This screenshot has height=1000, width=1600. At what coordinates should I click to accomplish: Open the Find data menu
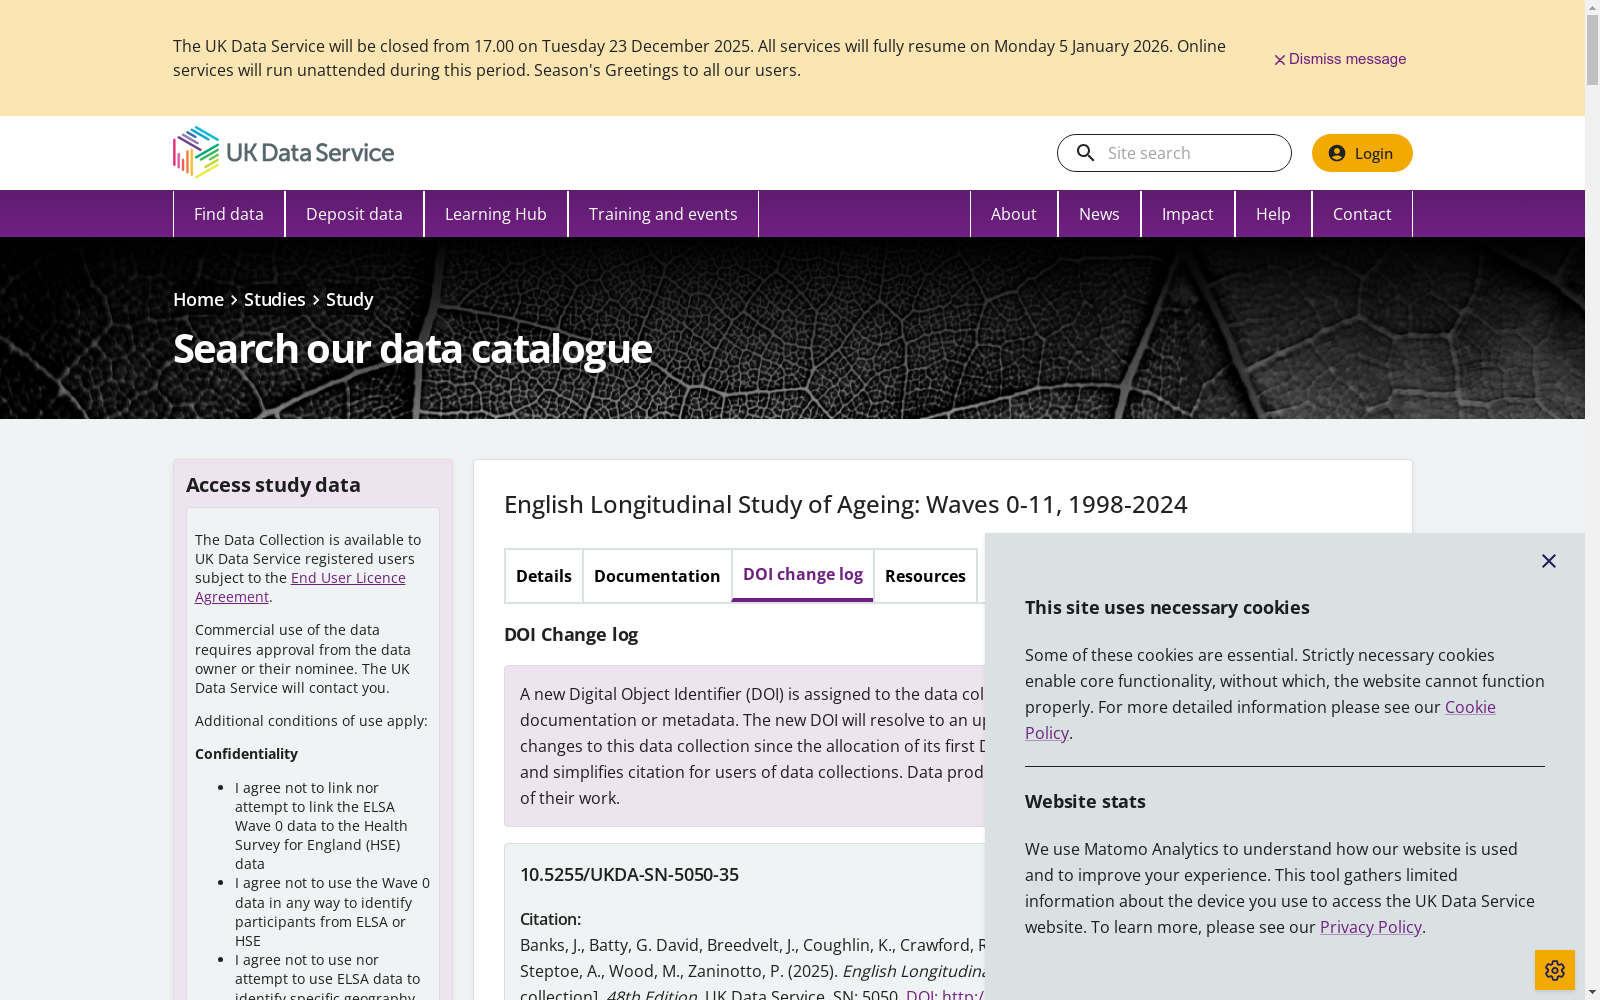point(229,214)
